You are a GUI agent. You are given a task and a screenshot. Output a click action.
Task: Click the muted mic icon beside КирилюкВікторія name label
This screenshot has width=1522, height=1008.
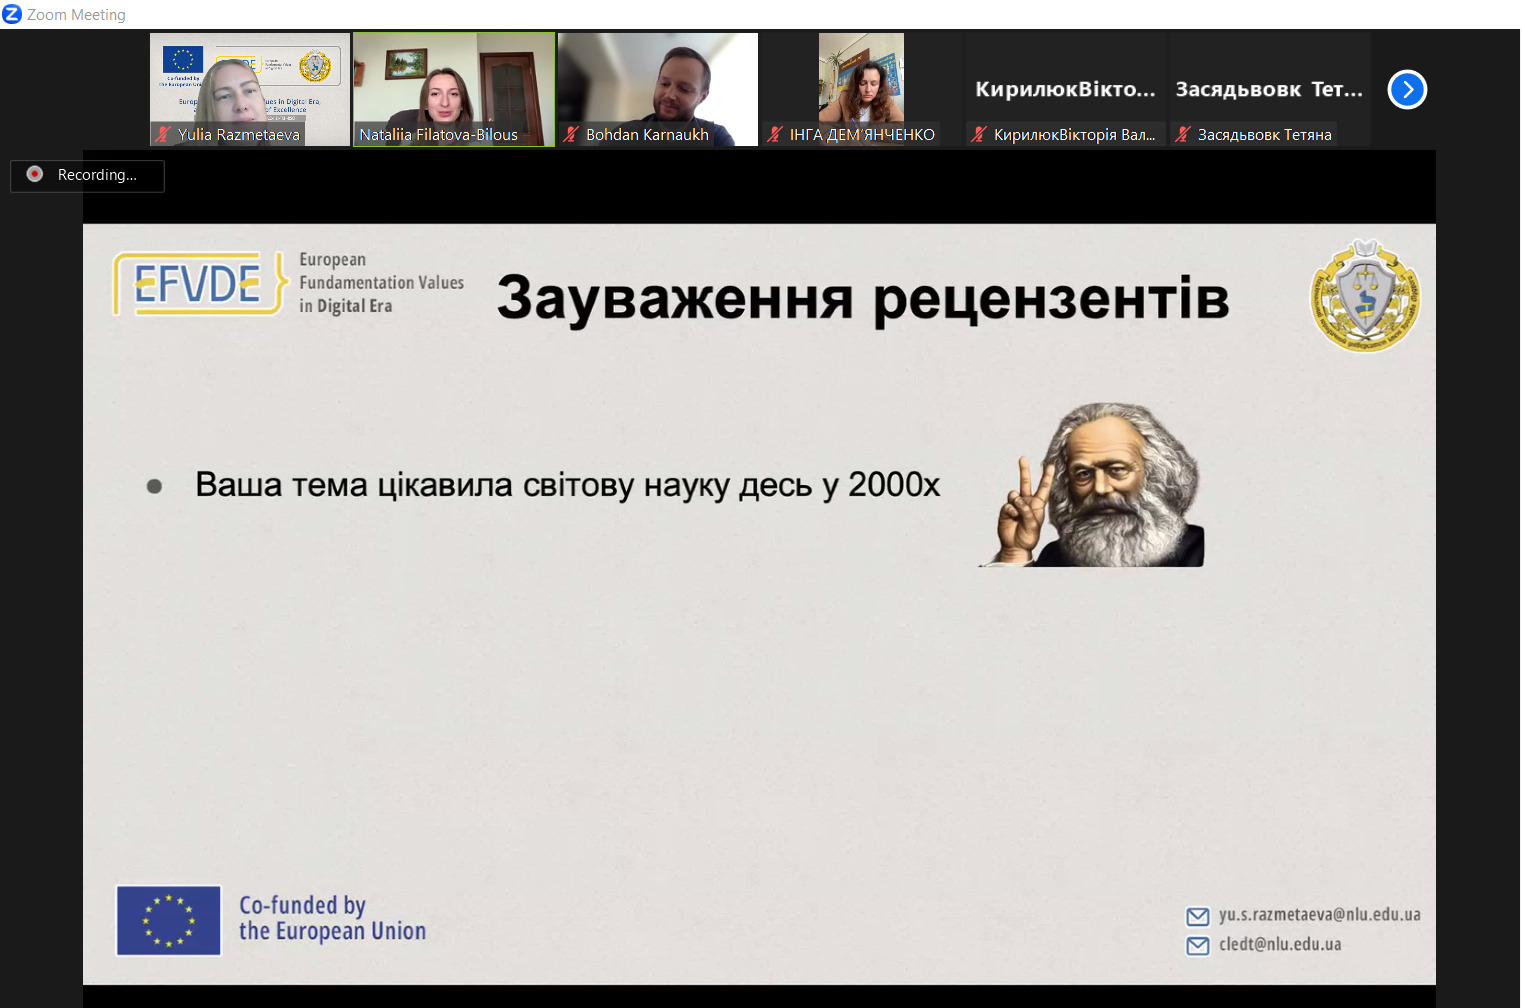click(x=979, y=134)
